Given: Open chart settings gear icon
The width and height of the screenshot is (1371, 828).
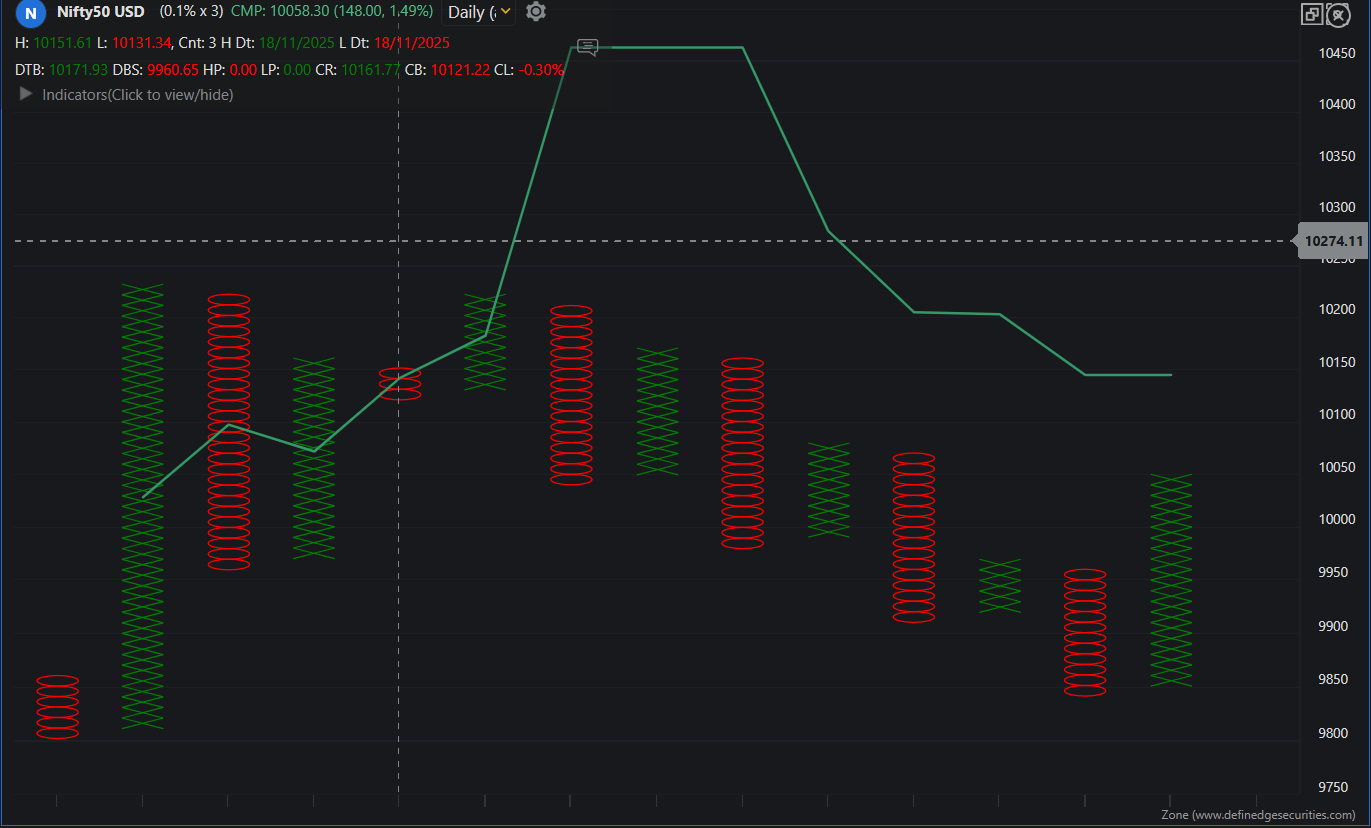Looking at the screenshot, I should (536, 12).
